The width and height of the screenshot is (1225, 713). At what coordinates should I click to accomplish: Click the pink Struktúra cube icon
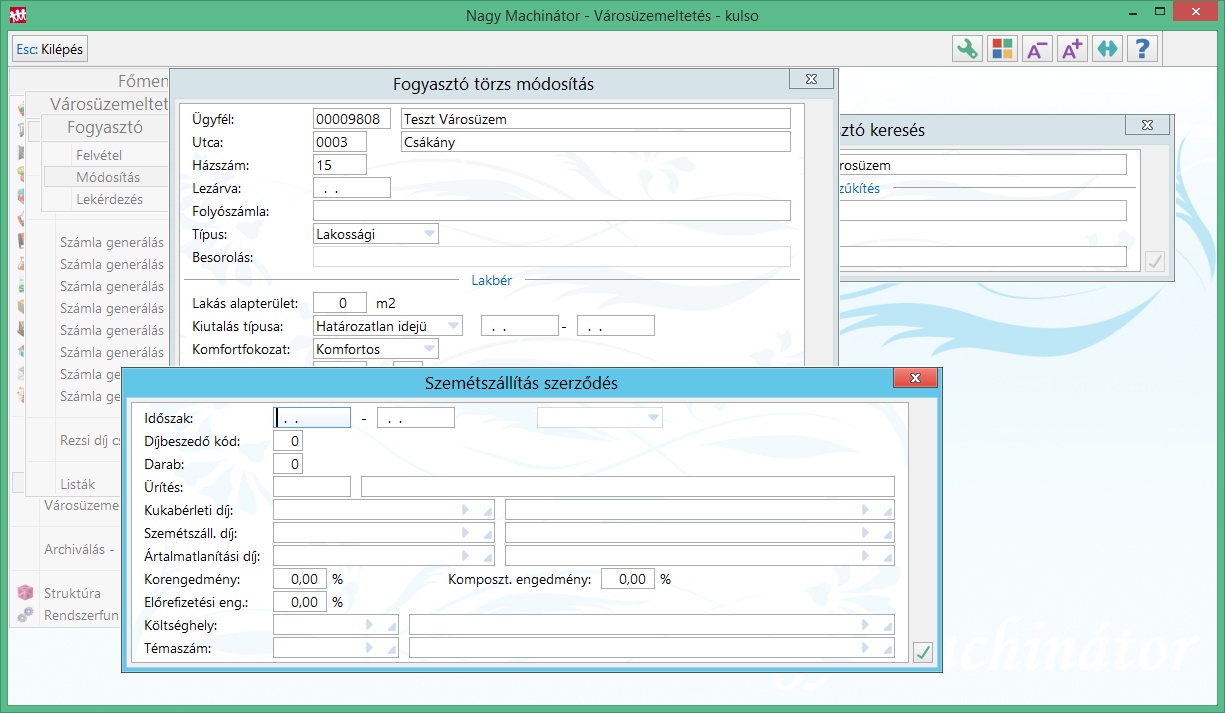(26, 593)
